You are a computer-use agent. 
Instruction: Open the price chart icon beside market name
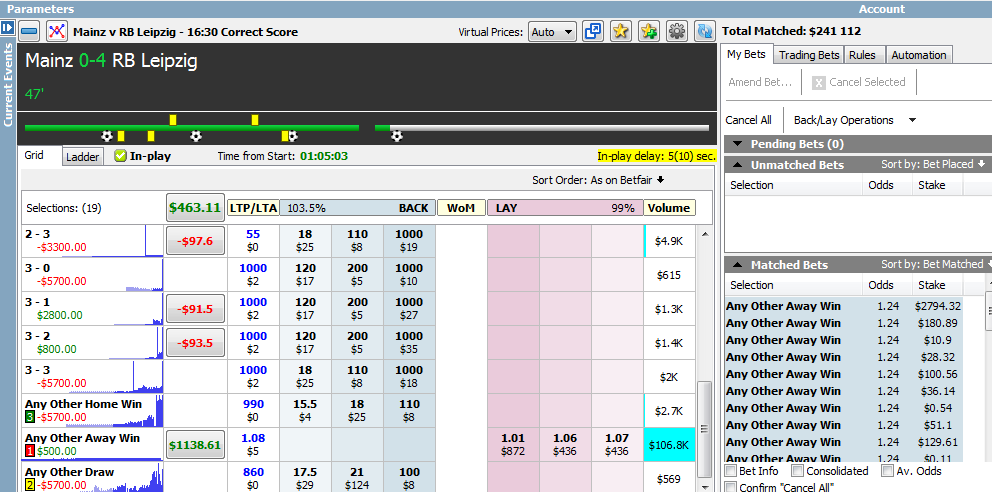point(58,31)
